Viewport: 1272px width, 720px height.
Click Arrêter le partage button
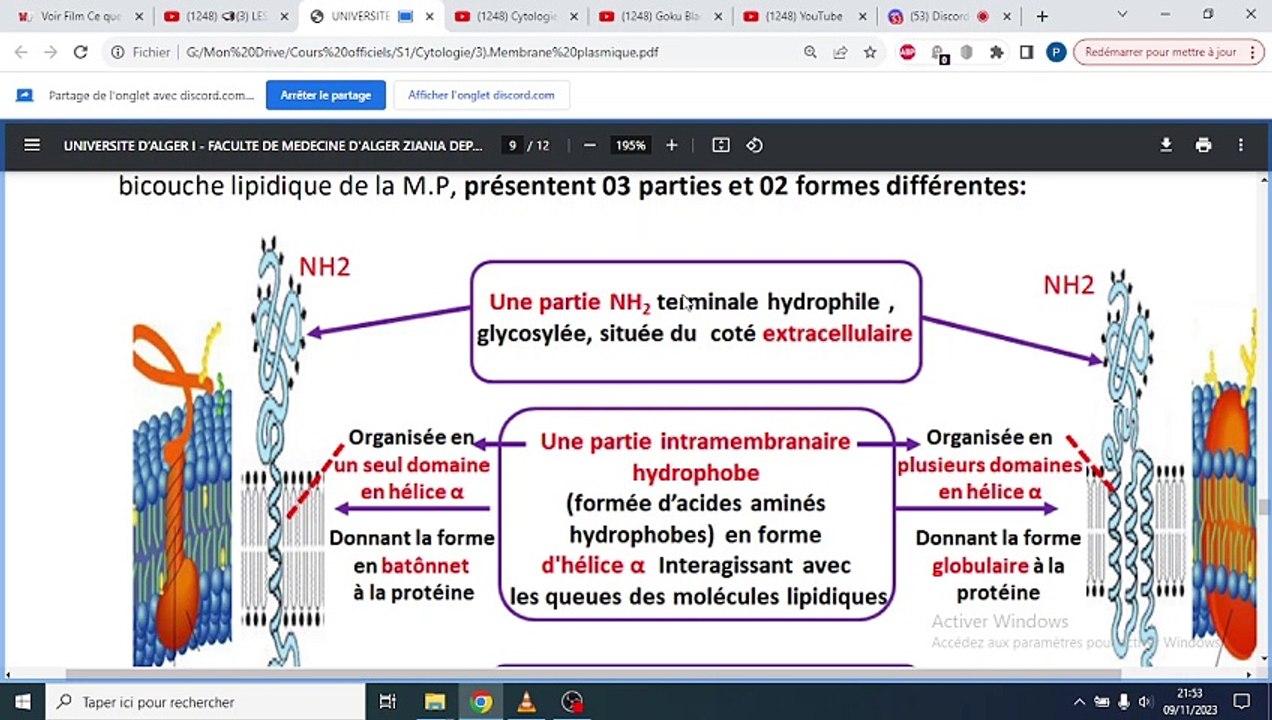click(326, 95)
